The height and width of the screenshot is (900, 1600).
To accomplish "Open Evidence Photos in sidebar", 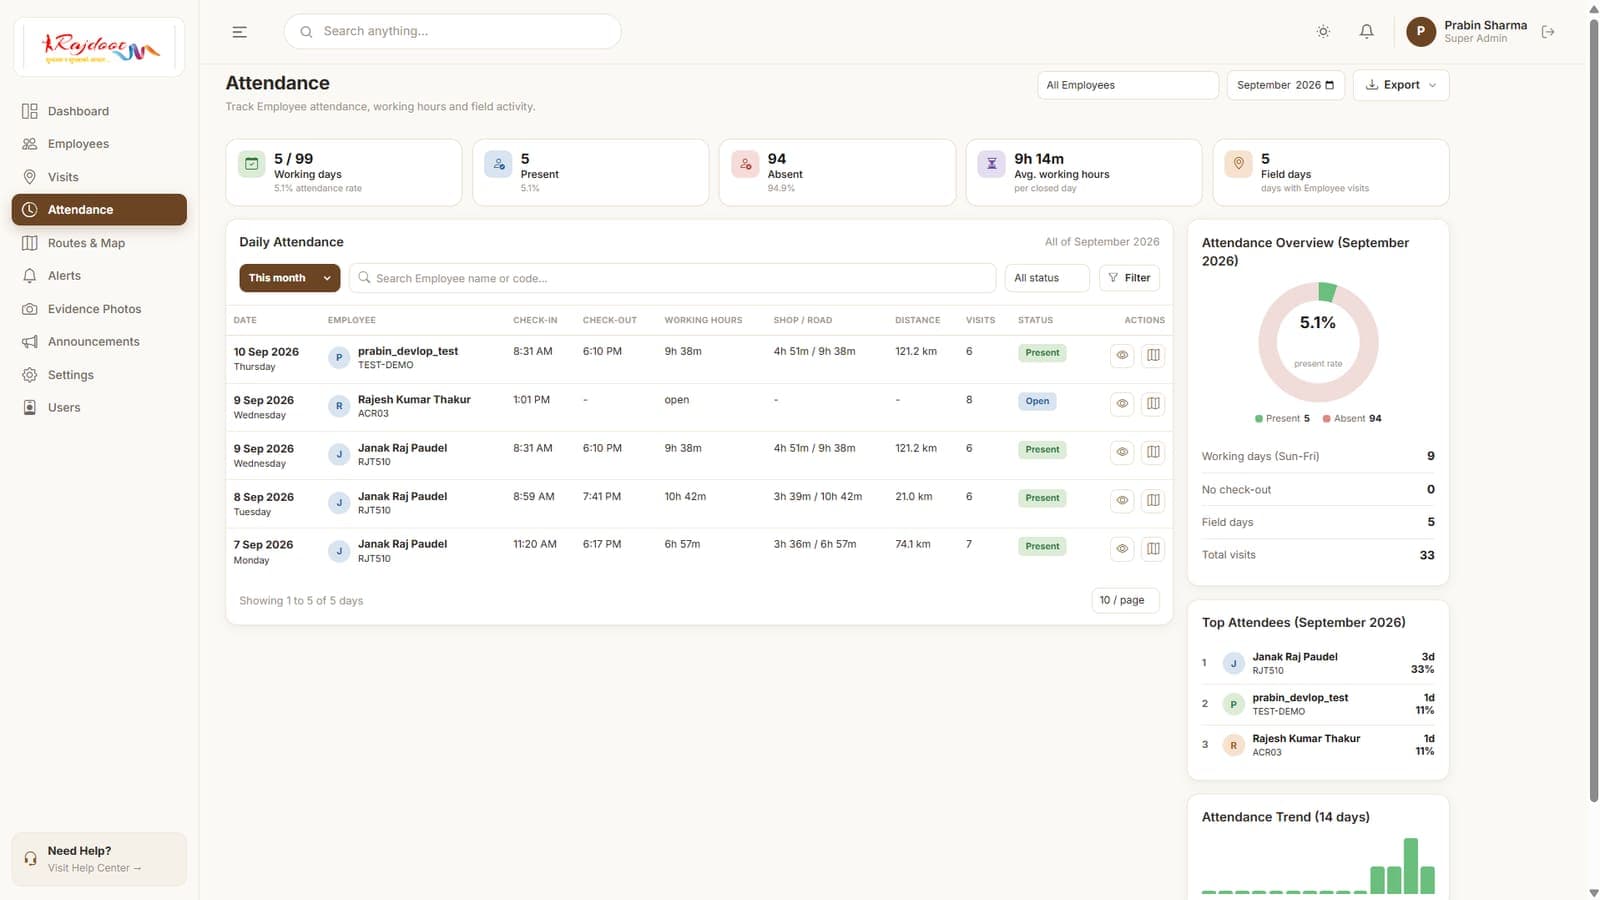I will [x=99, y=309].
